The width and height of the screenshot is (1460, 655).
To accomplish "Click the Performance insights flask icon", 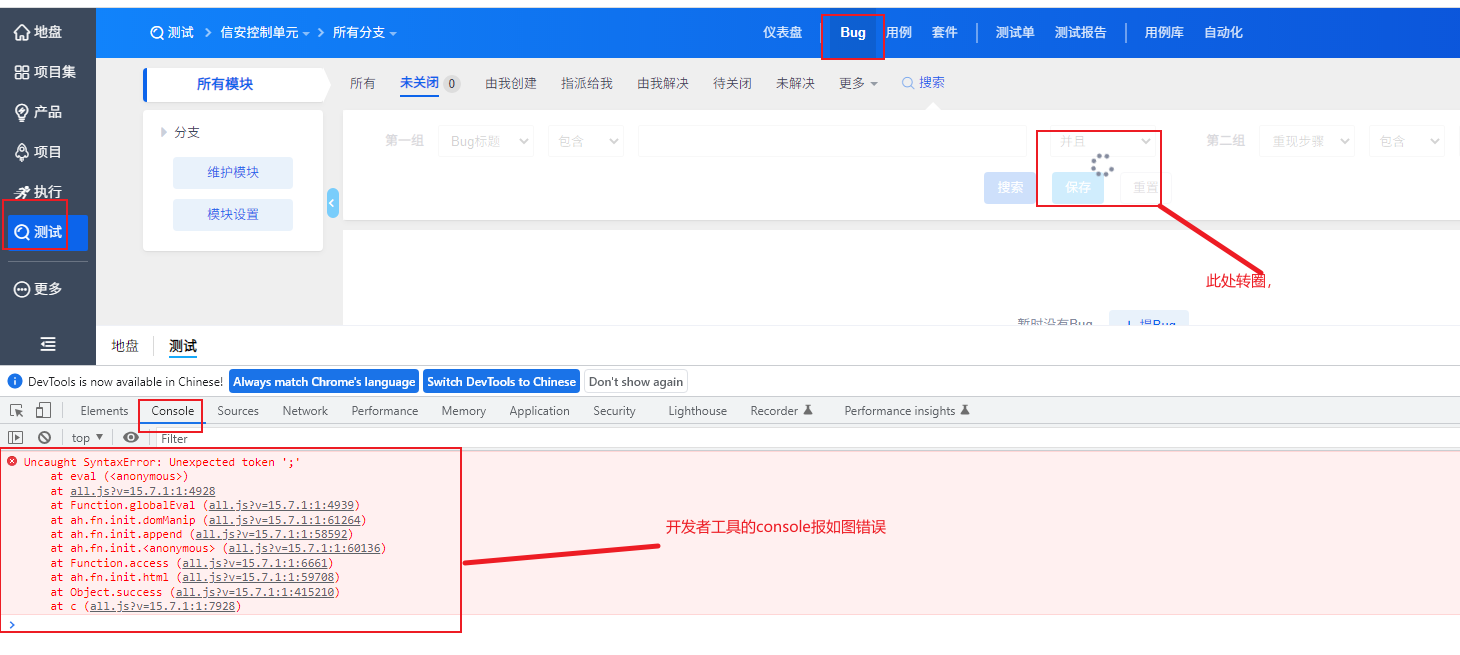I will click(x=965, y=410).
